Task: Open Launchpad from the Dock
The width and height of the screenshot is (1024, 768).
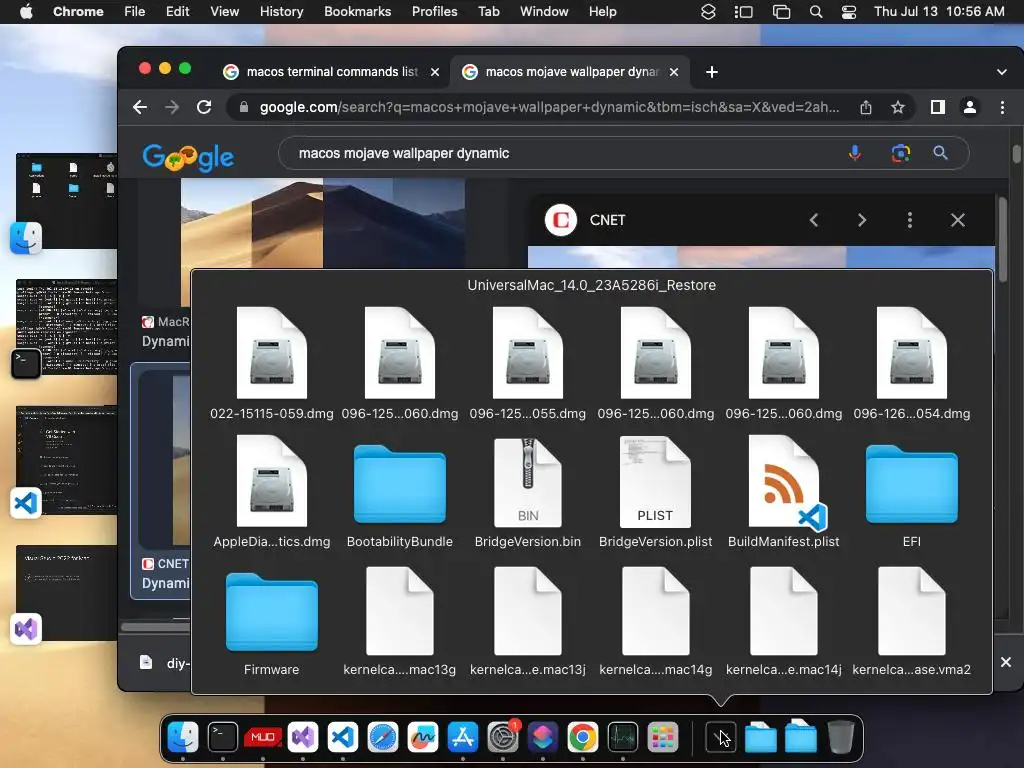Action: (x=662, y=737)
